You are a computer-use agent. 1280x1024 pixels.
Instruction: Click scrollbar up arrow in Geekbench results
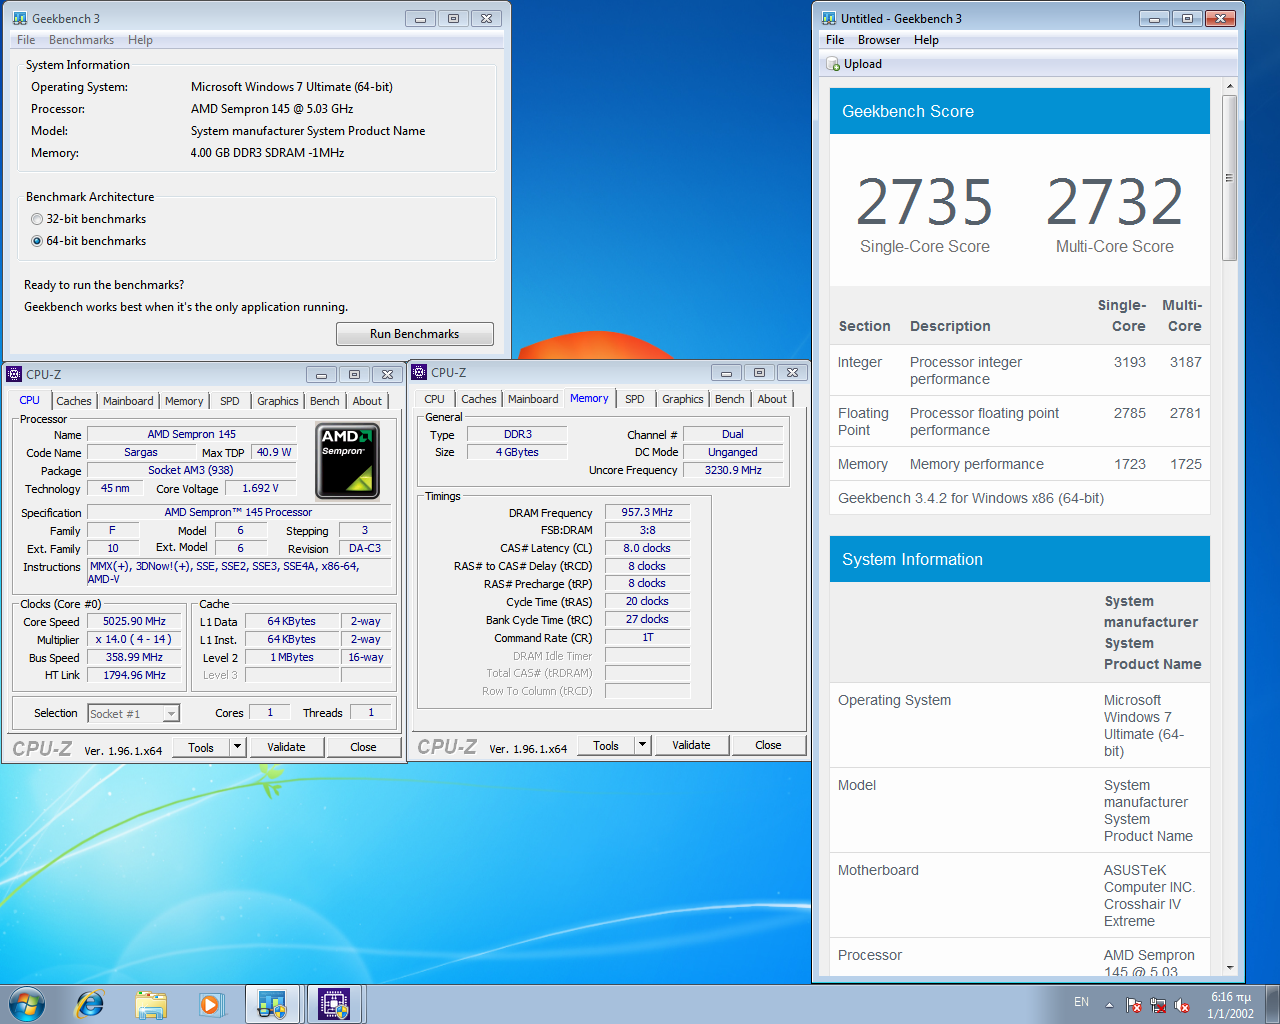coord(1230,88)
